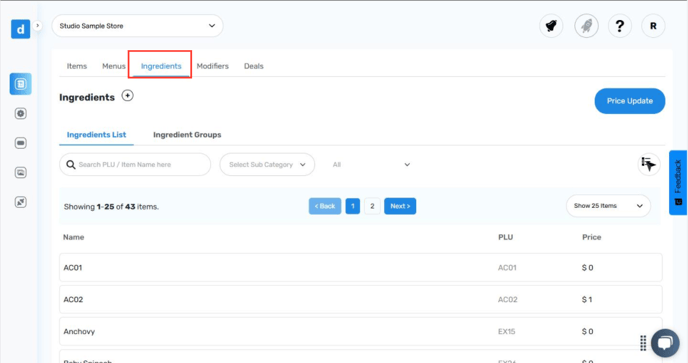
Task: Open the AC02 ingredient row name
Action: coord(73,300)
